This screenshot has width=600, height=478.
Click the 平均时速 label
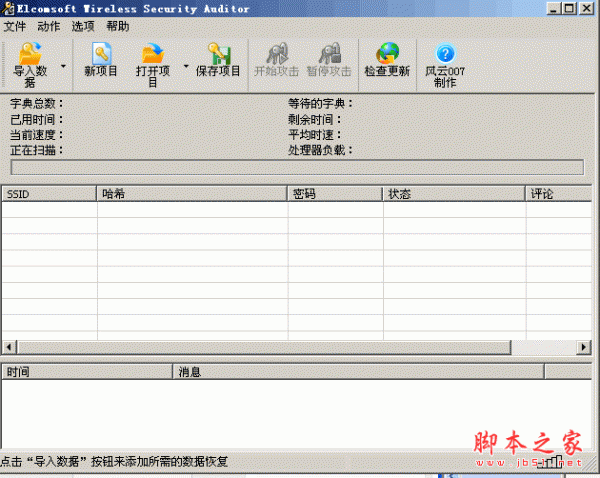tap(315, 135)
